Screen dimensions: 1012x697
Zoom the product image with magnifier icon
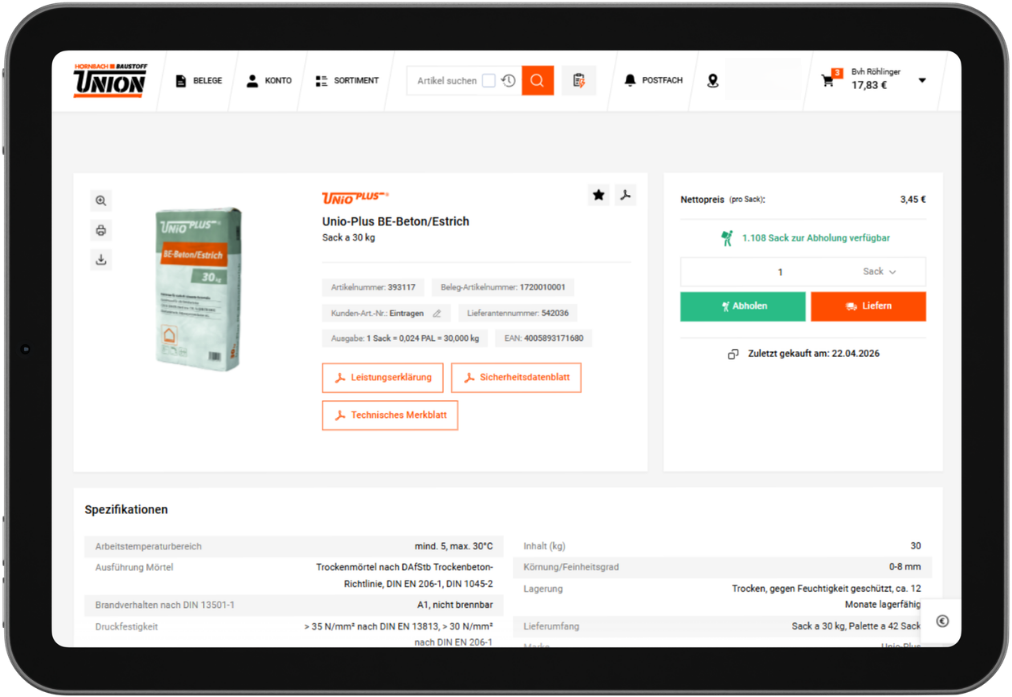tap(101, 201)
